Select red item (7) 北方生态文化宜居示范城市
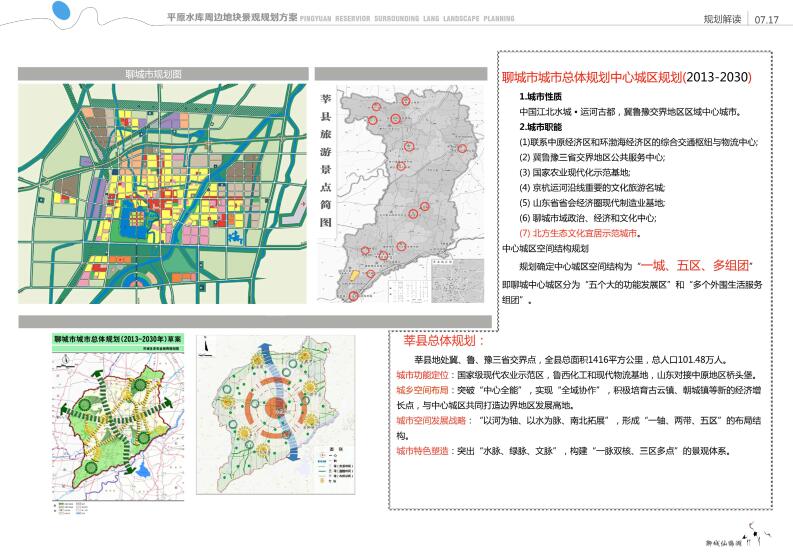 pyautogui.click(x=581, y=233)
